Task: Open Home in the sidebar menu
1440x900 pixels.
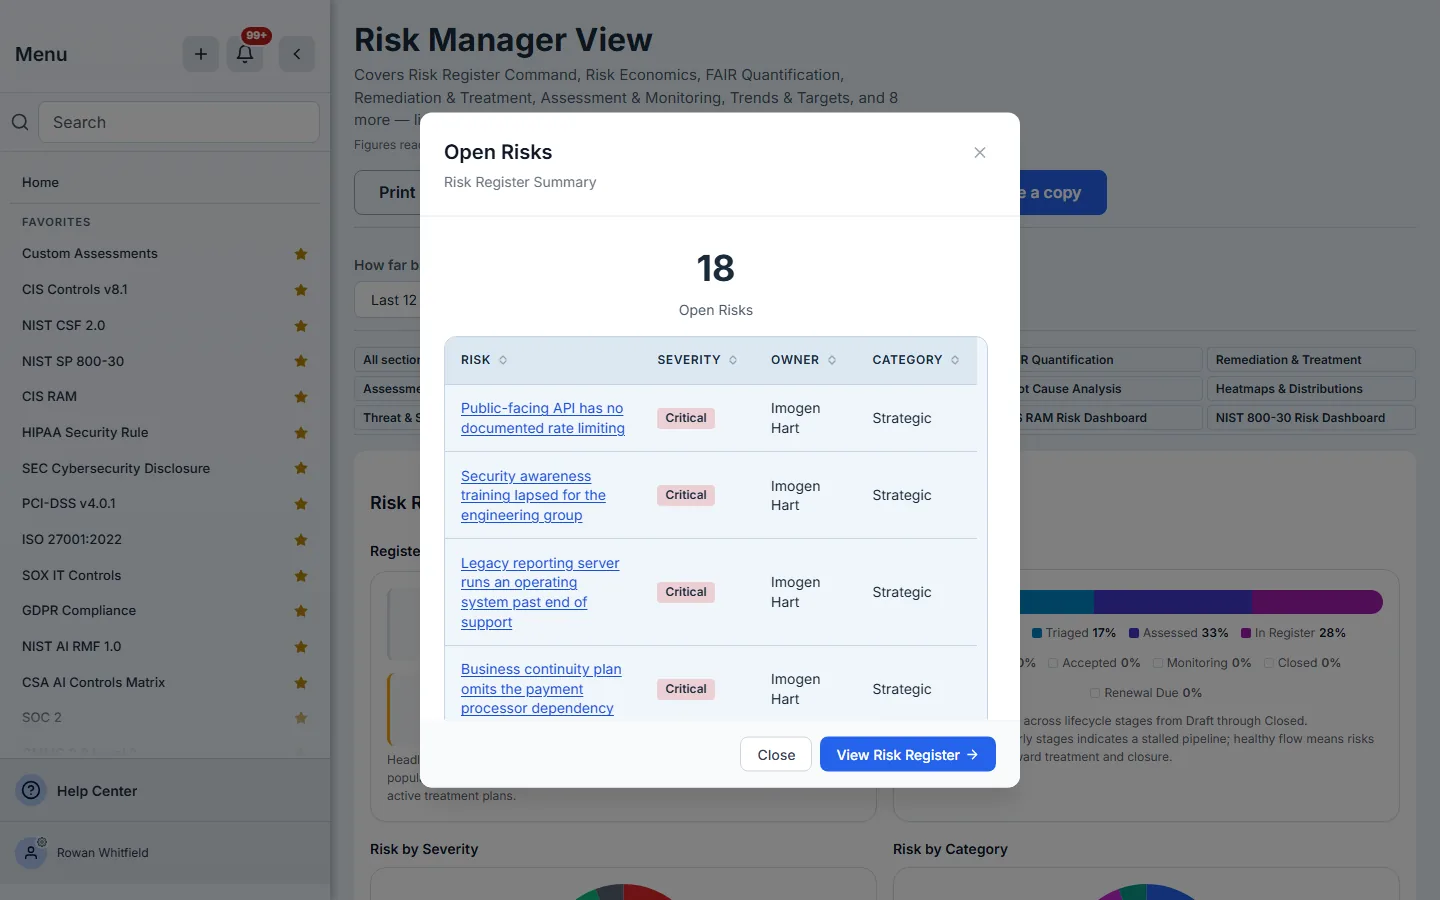Action: pos(40,182)
